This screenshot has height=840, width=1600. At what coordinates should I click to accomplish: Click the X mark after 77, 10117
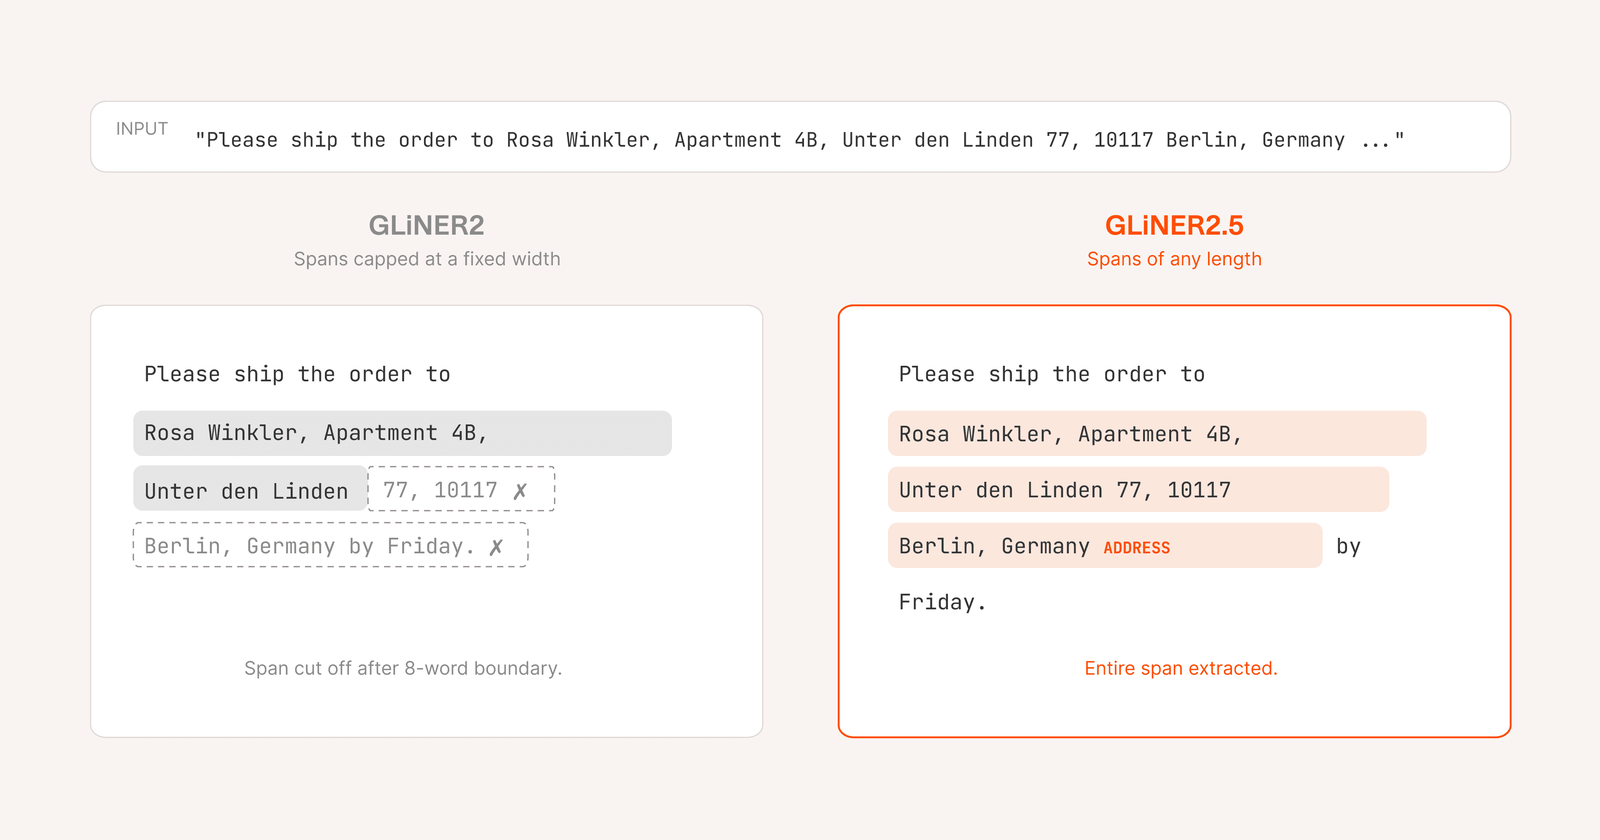point(520,491)
